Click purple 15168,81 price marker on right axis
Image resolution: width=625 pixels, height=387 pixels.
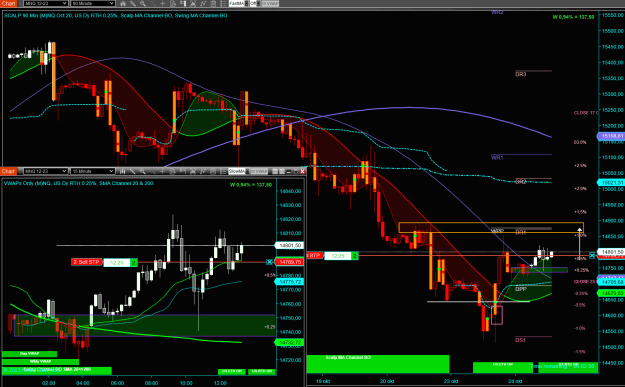[x=611, y=136]
